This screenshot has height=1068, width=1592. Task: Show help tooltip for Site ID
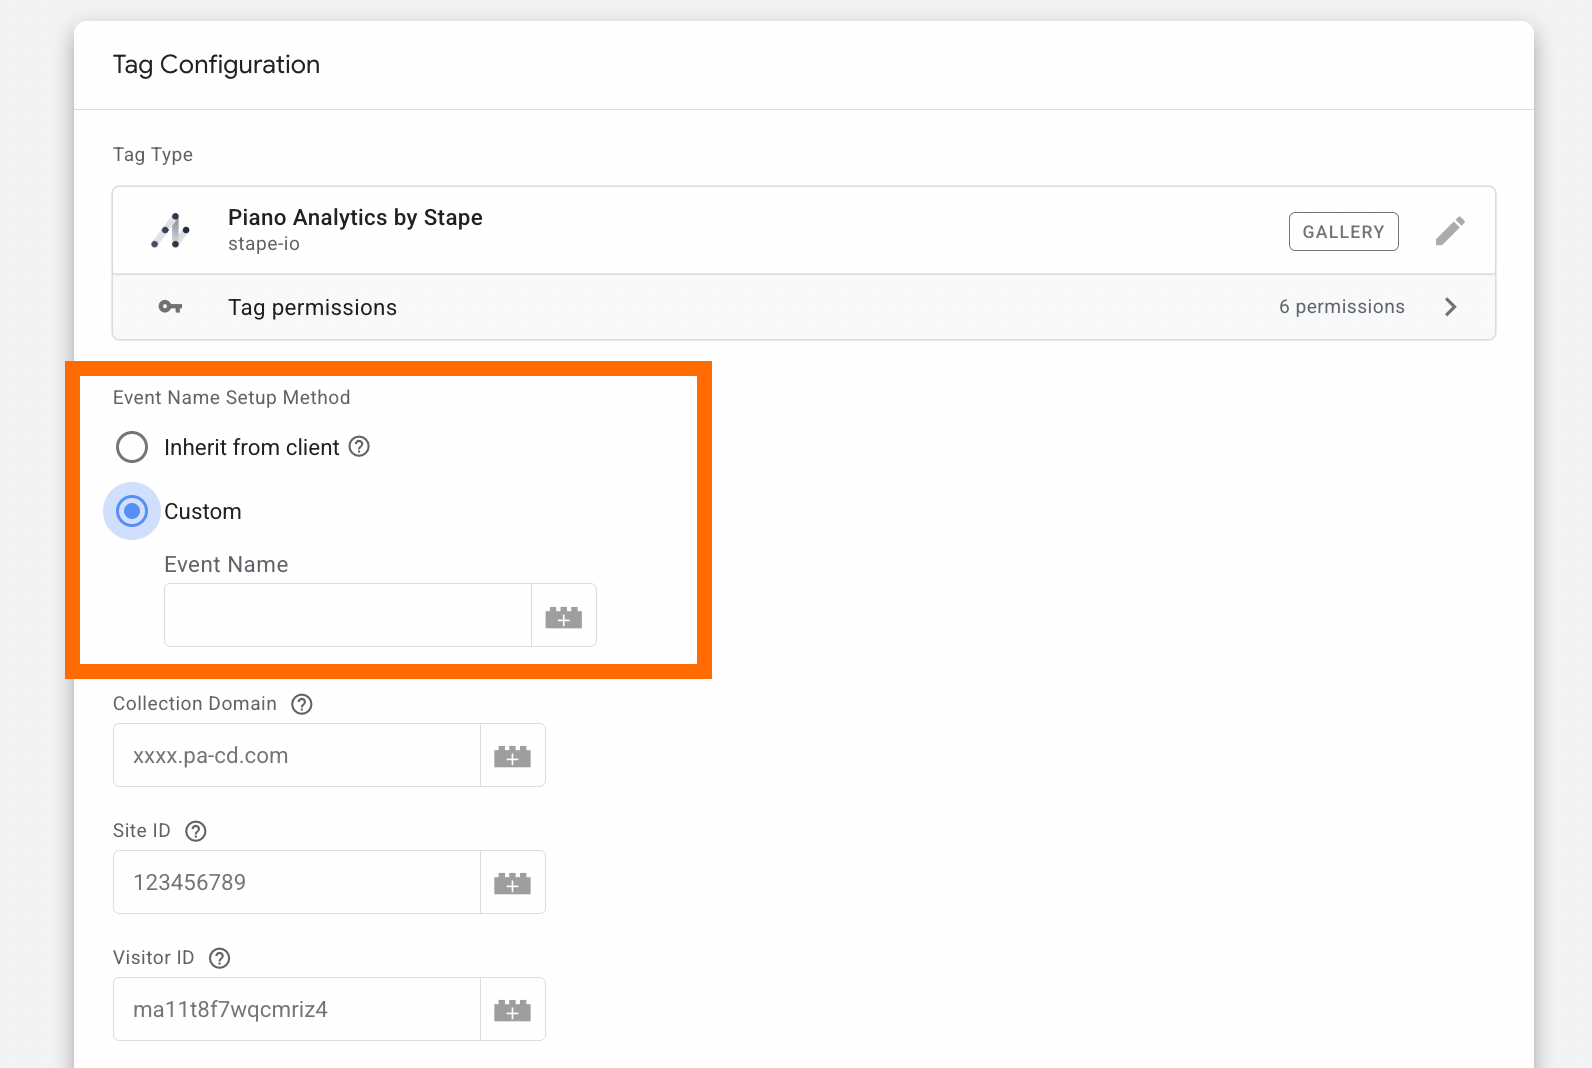click(196, 831)
